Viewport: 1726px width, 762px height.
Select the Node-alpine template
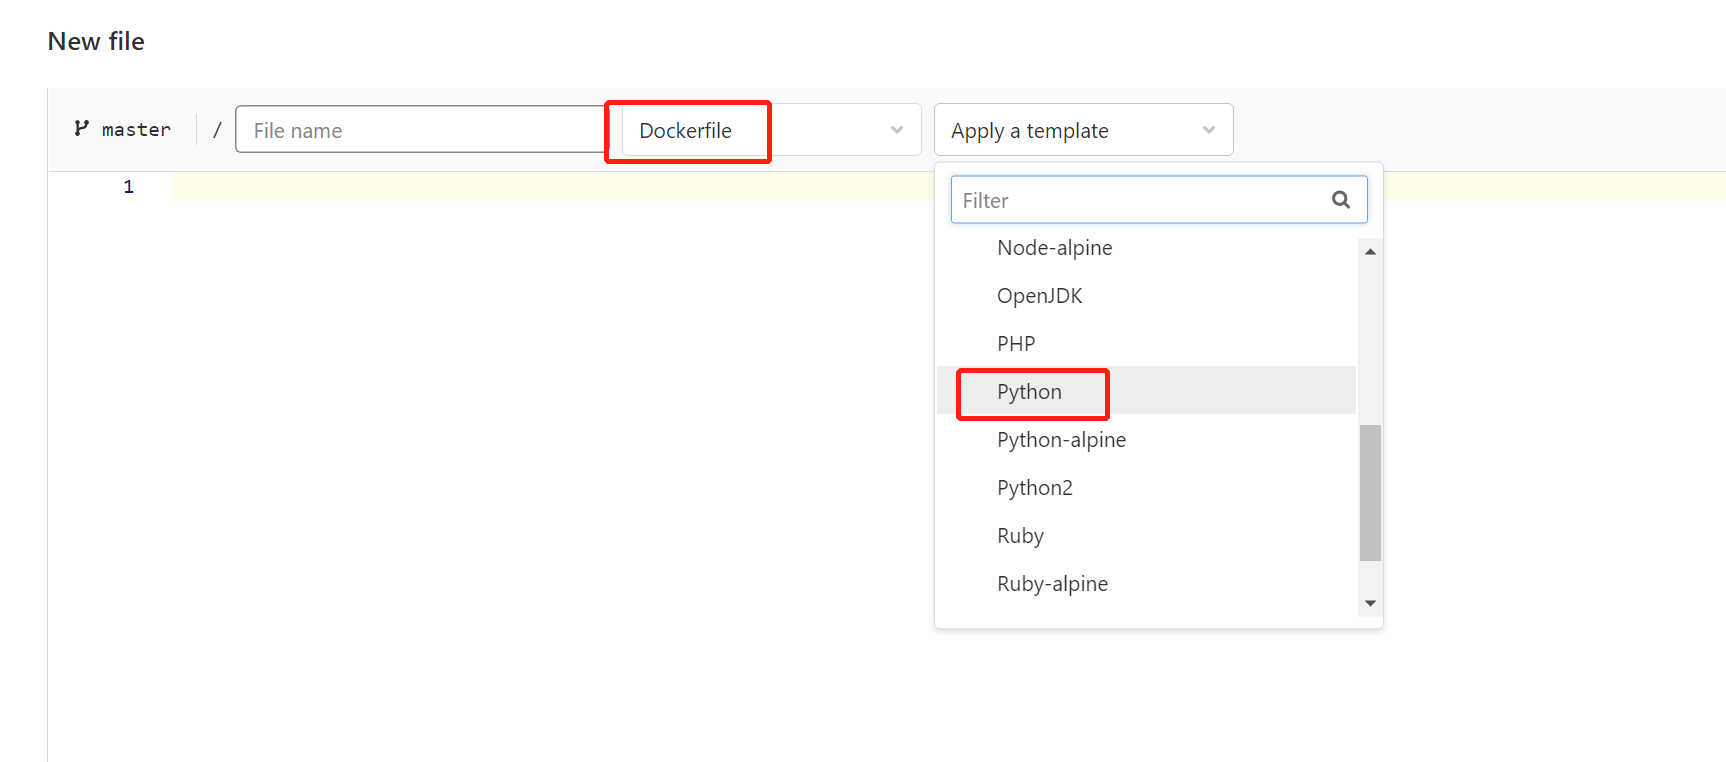[x=1146, y=248]
